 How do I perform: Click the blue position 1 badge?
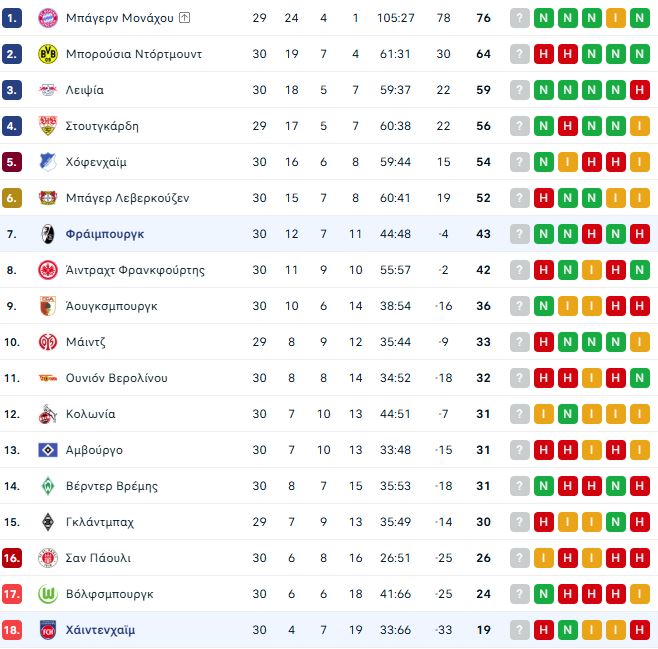(12, 18)
